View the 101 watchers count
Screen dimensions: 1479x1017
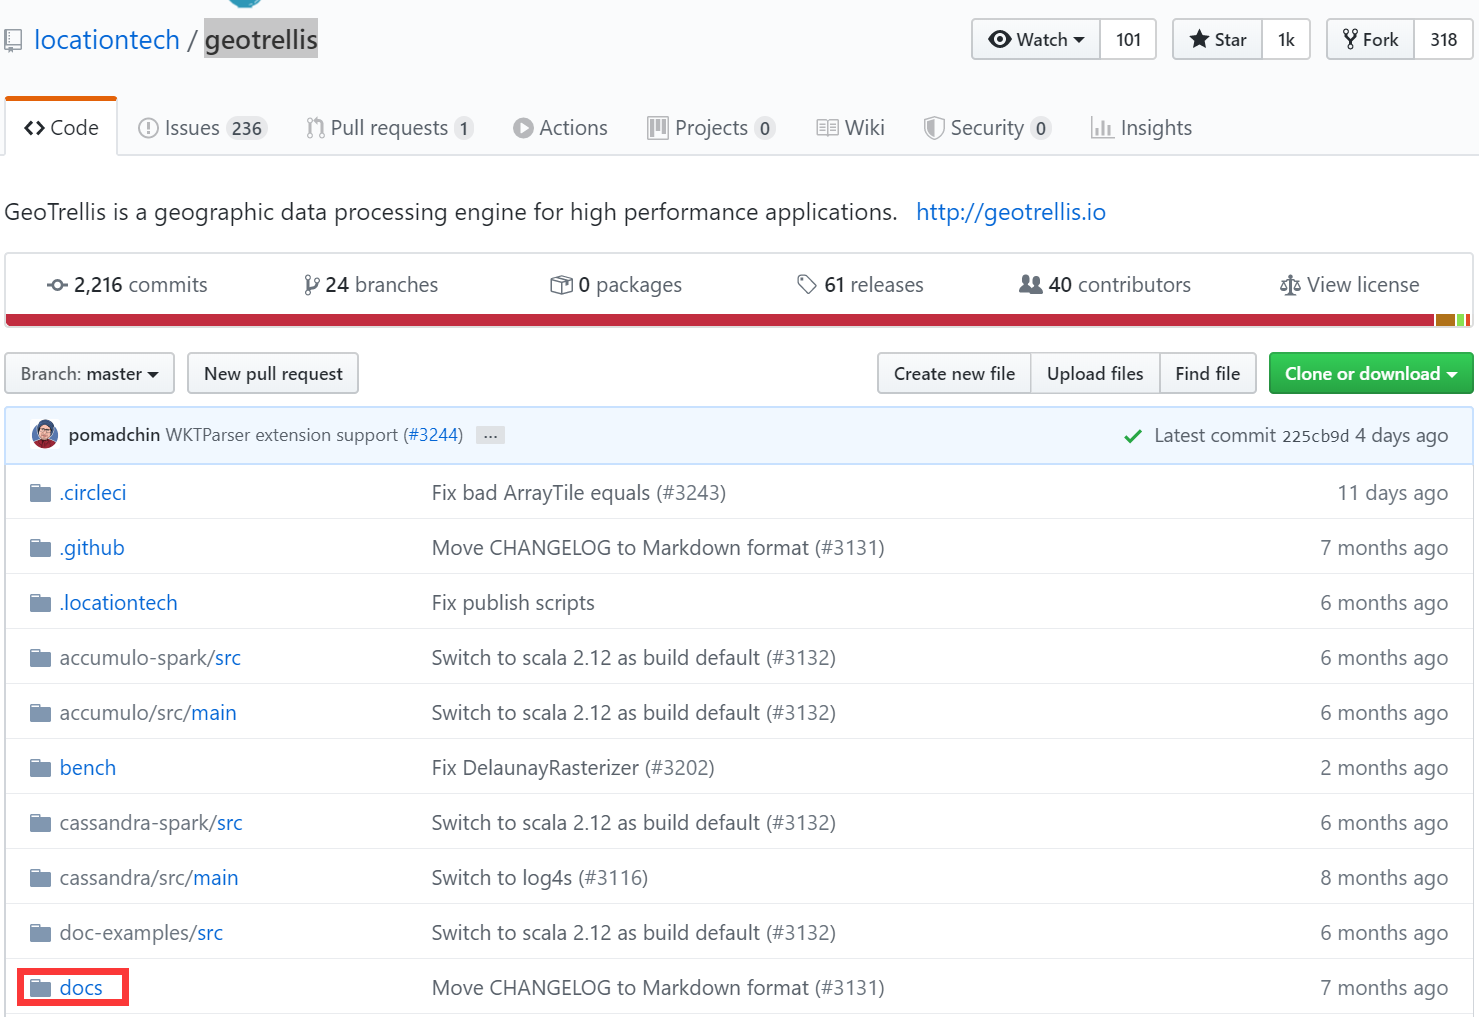pyautogui.click(x=1128, y=40)
